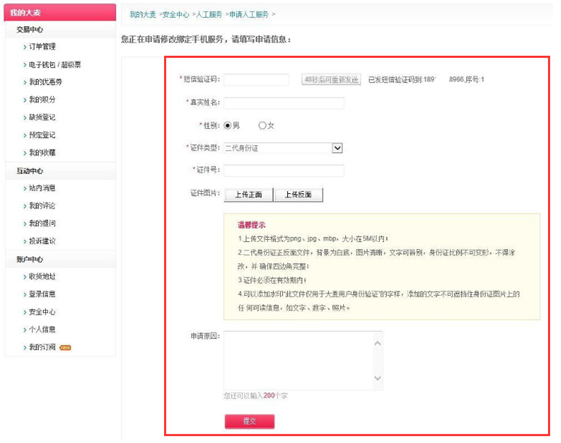Select the 女 gender radio button

pos(262,126)
